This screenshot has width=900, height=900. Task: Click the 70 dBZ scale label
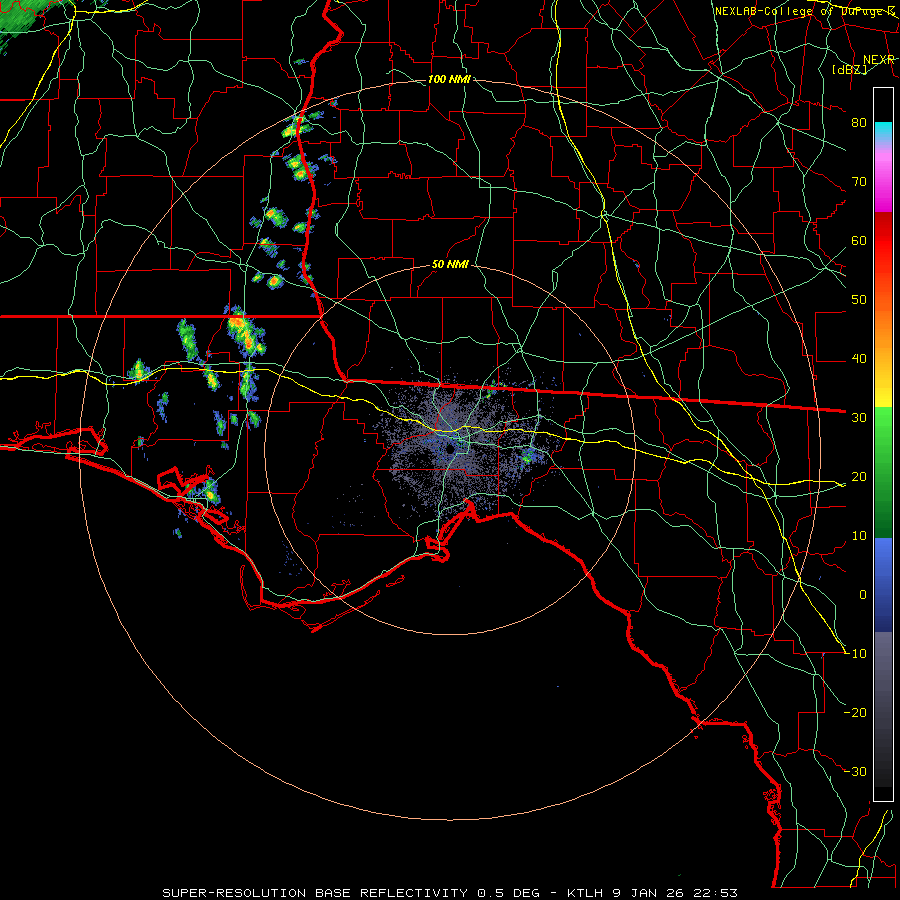coord(859,181)
